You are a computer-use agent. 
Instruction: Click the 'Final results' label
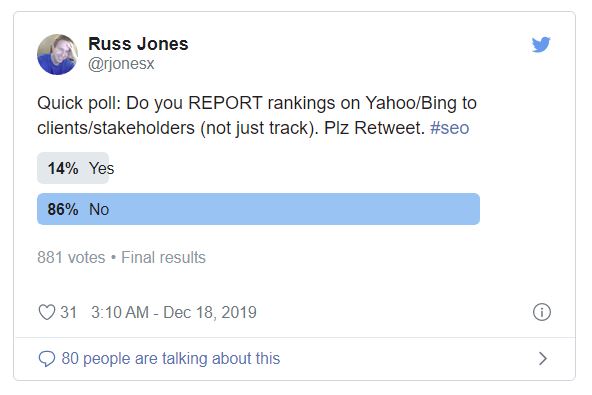(x=163, y=258)
